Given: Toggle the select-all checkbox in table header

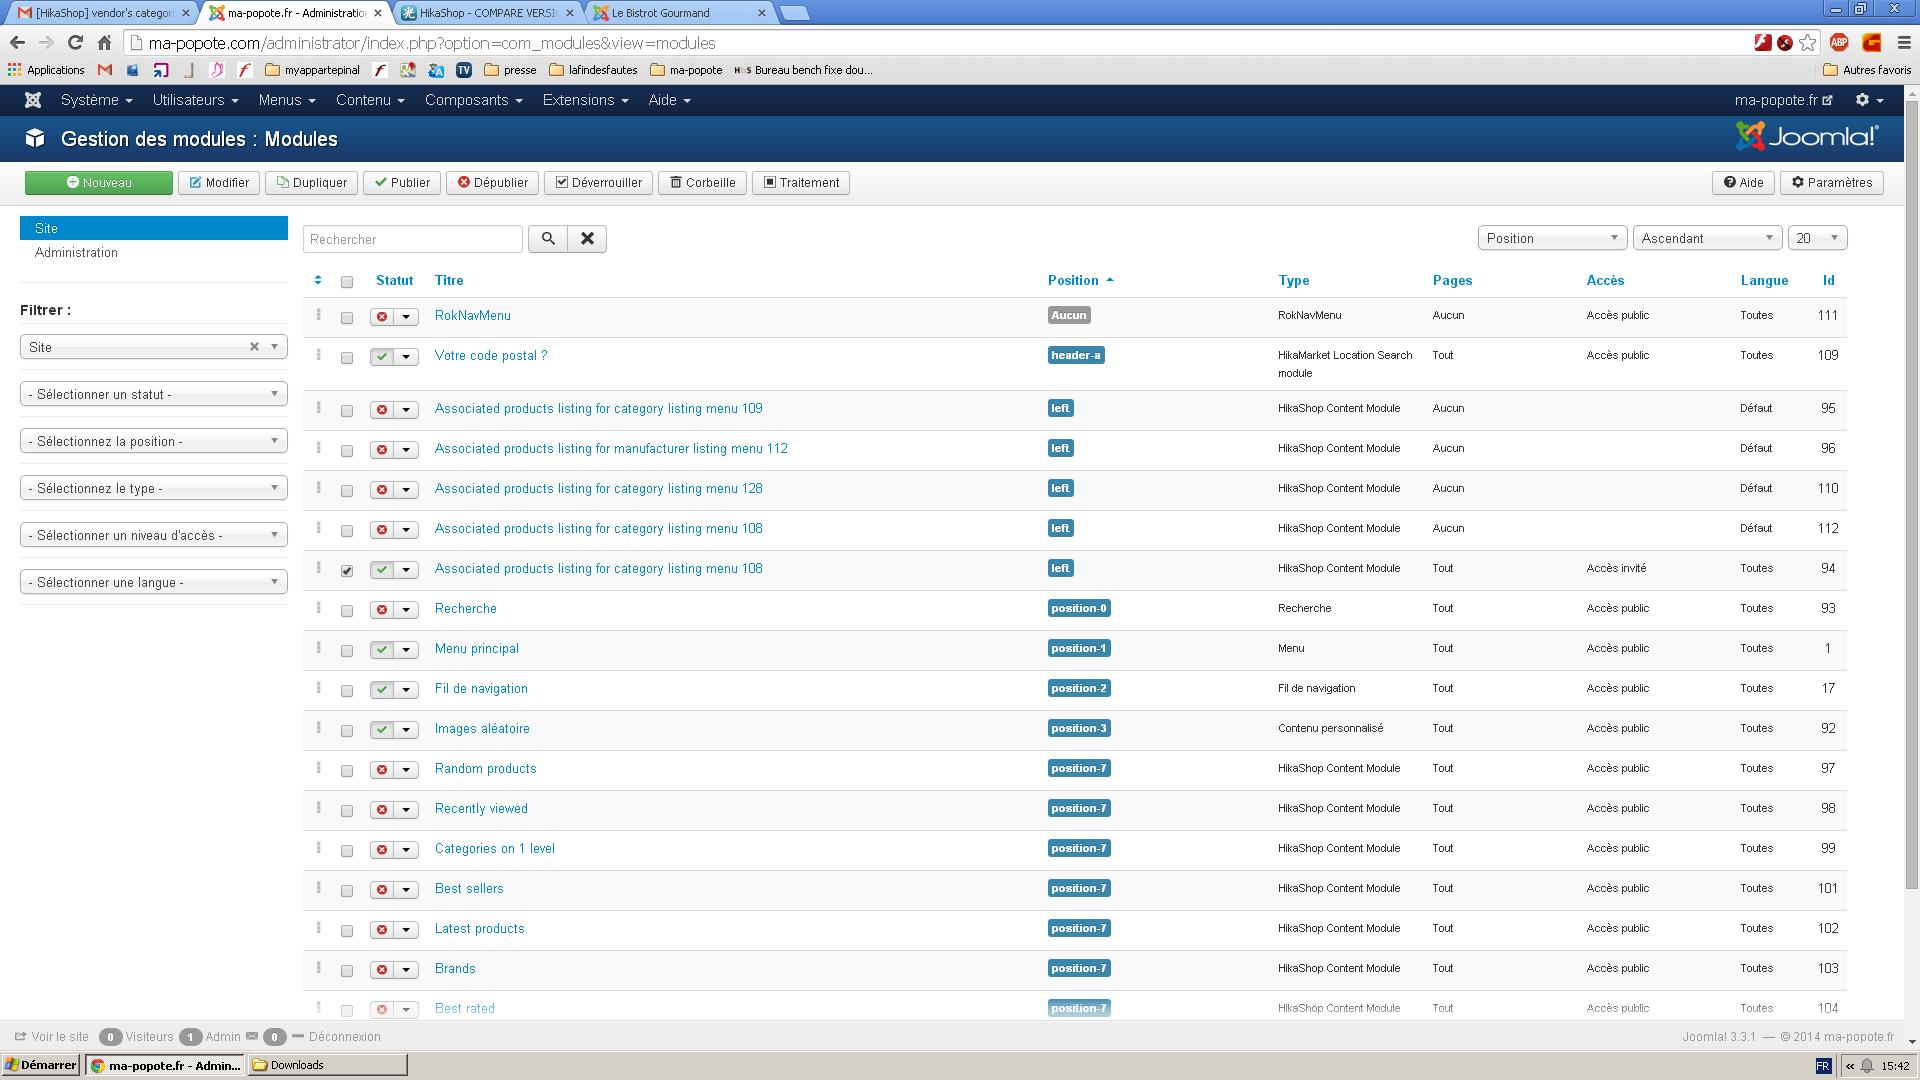Looking at the screenshot, I should pos(347,282).
